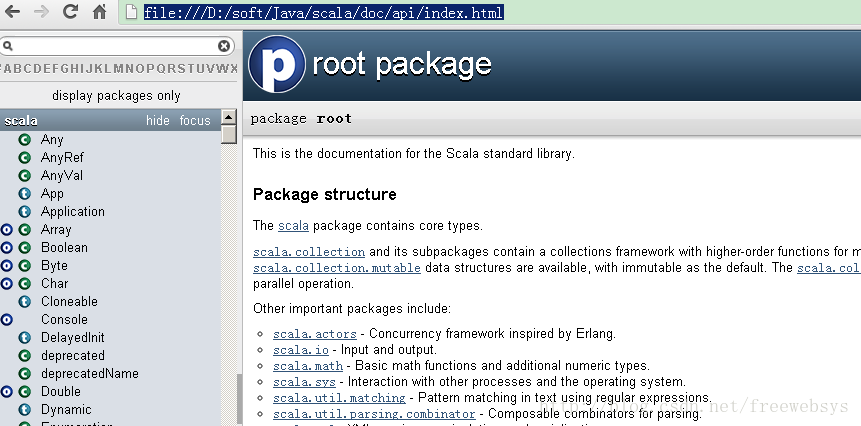
Task: Click the browser address bar URL
Action: [x=323, y=12]
